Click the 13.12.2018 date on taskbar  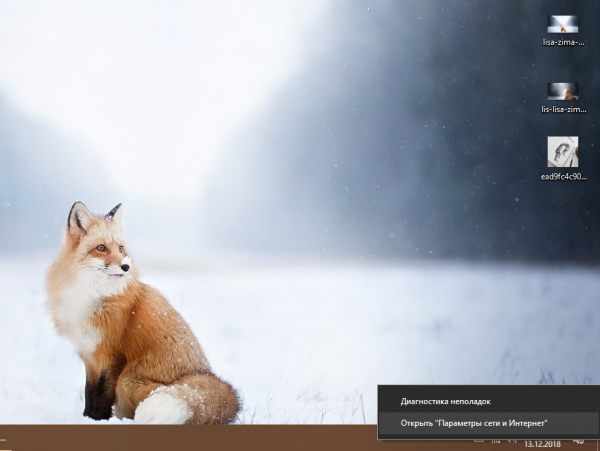tap(542, 445)
